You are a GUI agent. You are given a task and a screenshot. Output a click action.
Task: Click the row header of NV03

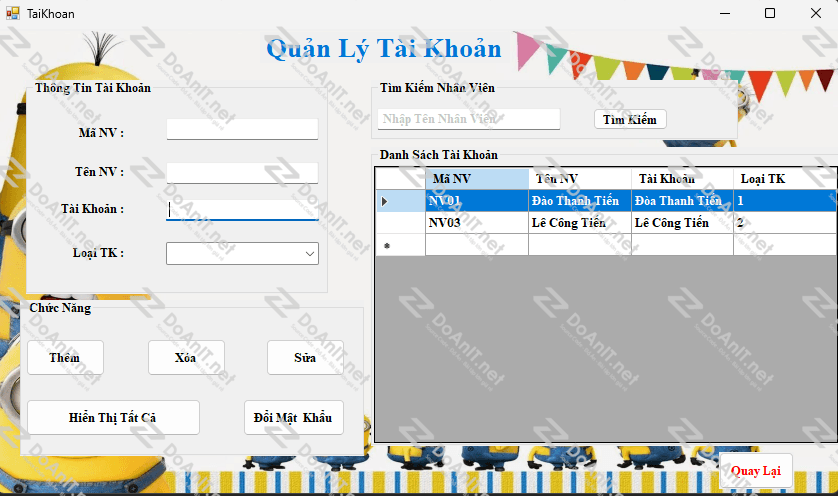[x=401, y=223]
